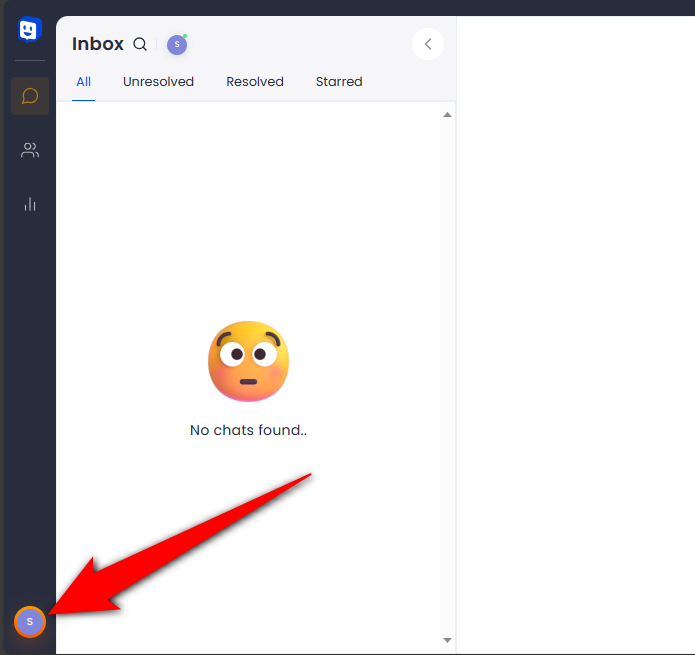Open the app logo in sidebar

[x=30, y=29]
